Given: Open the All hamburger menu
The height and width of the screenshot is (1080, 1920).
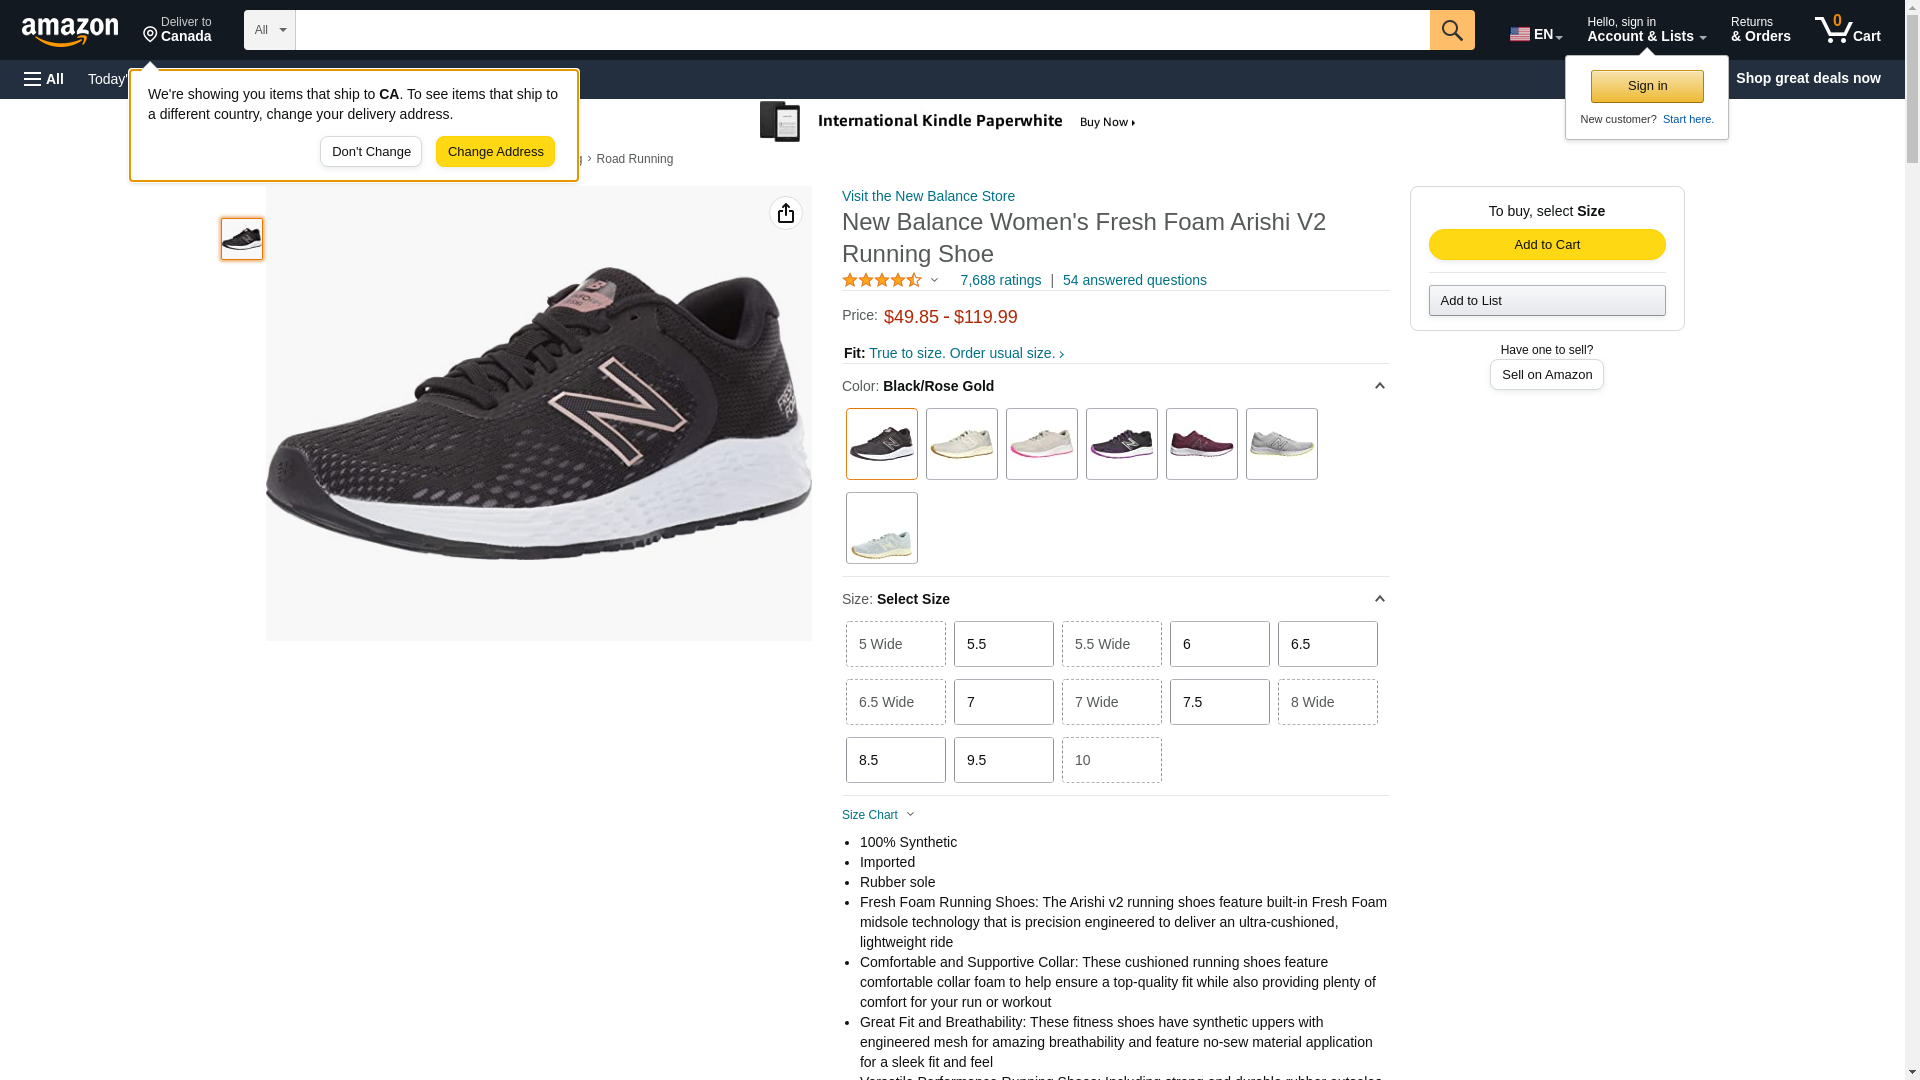Looking at the screenshot, I should pyautogui.click(x=44, y=79).
